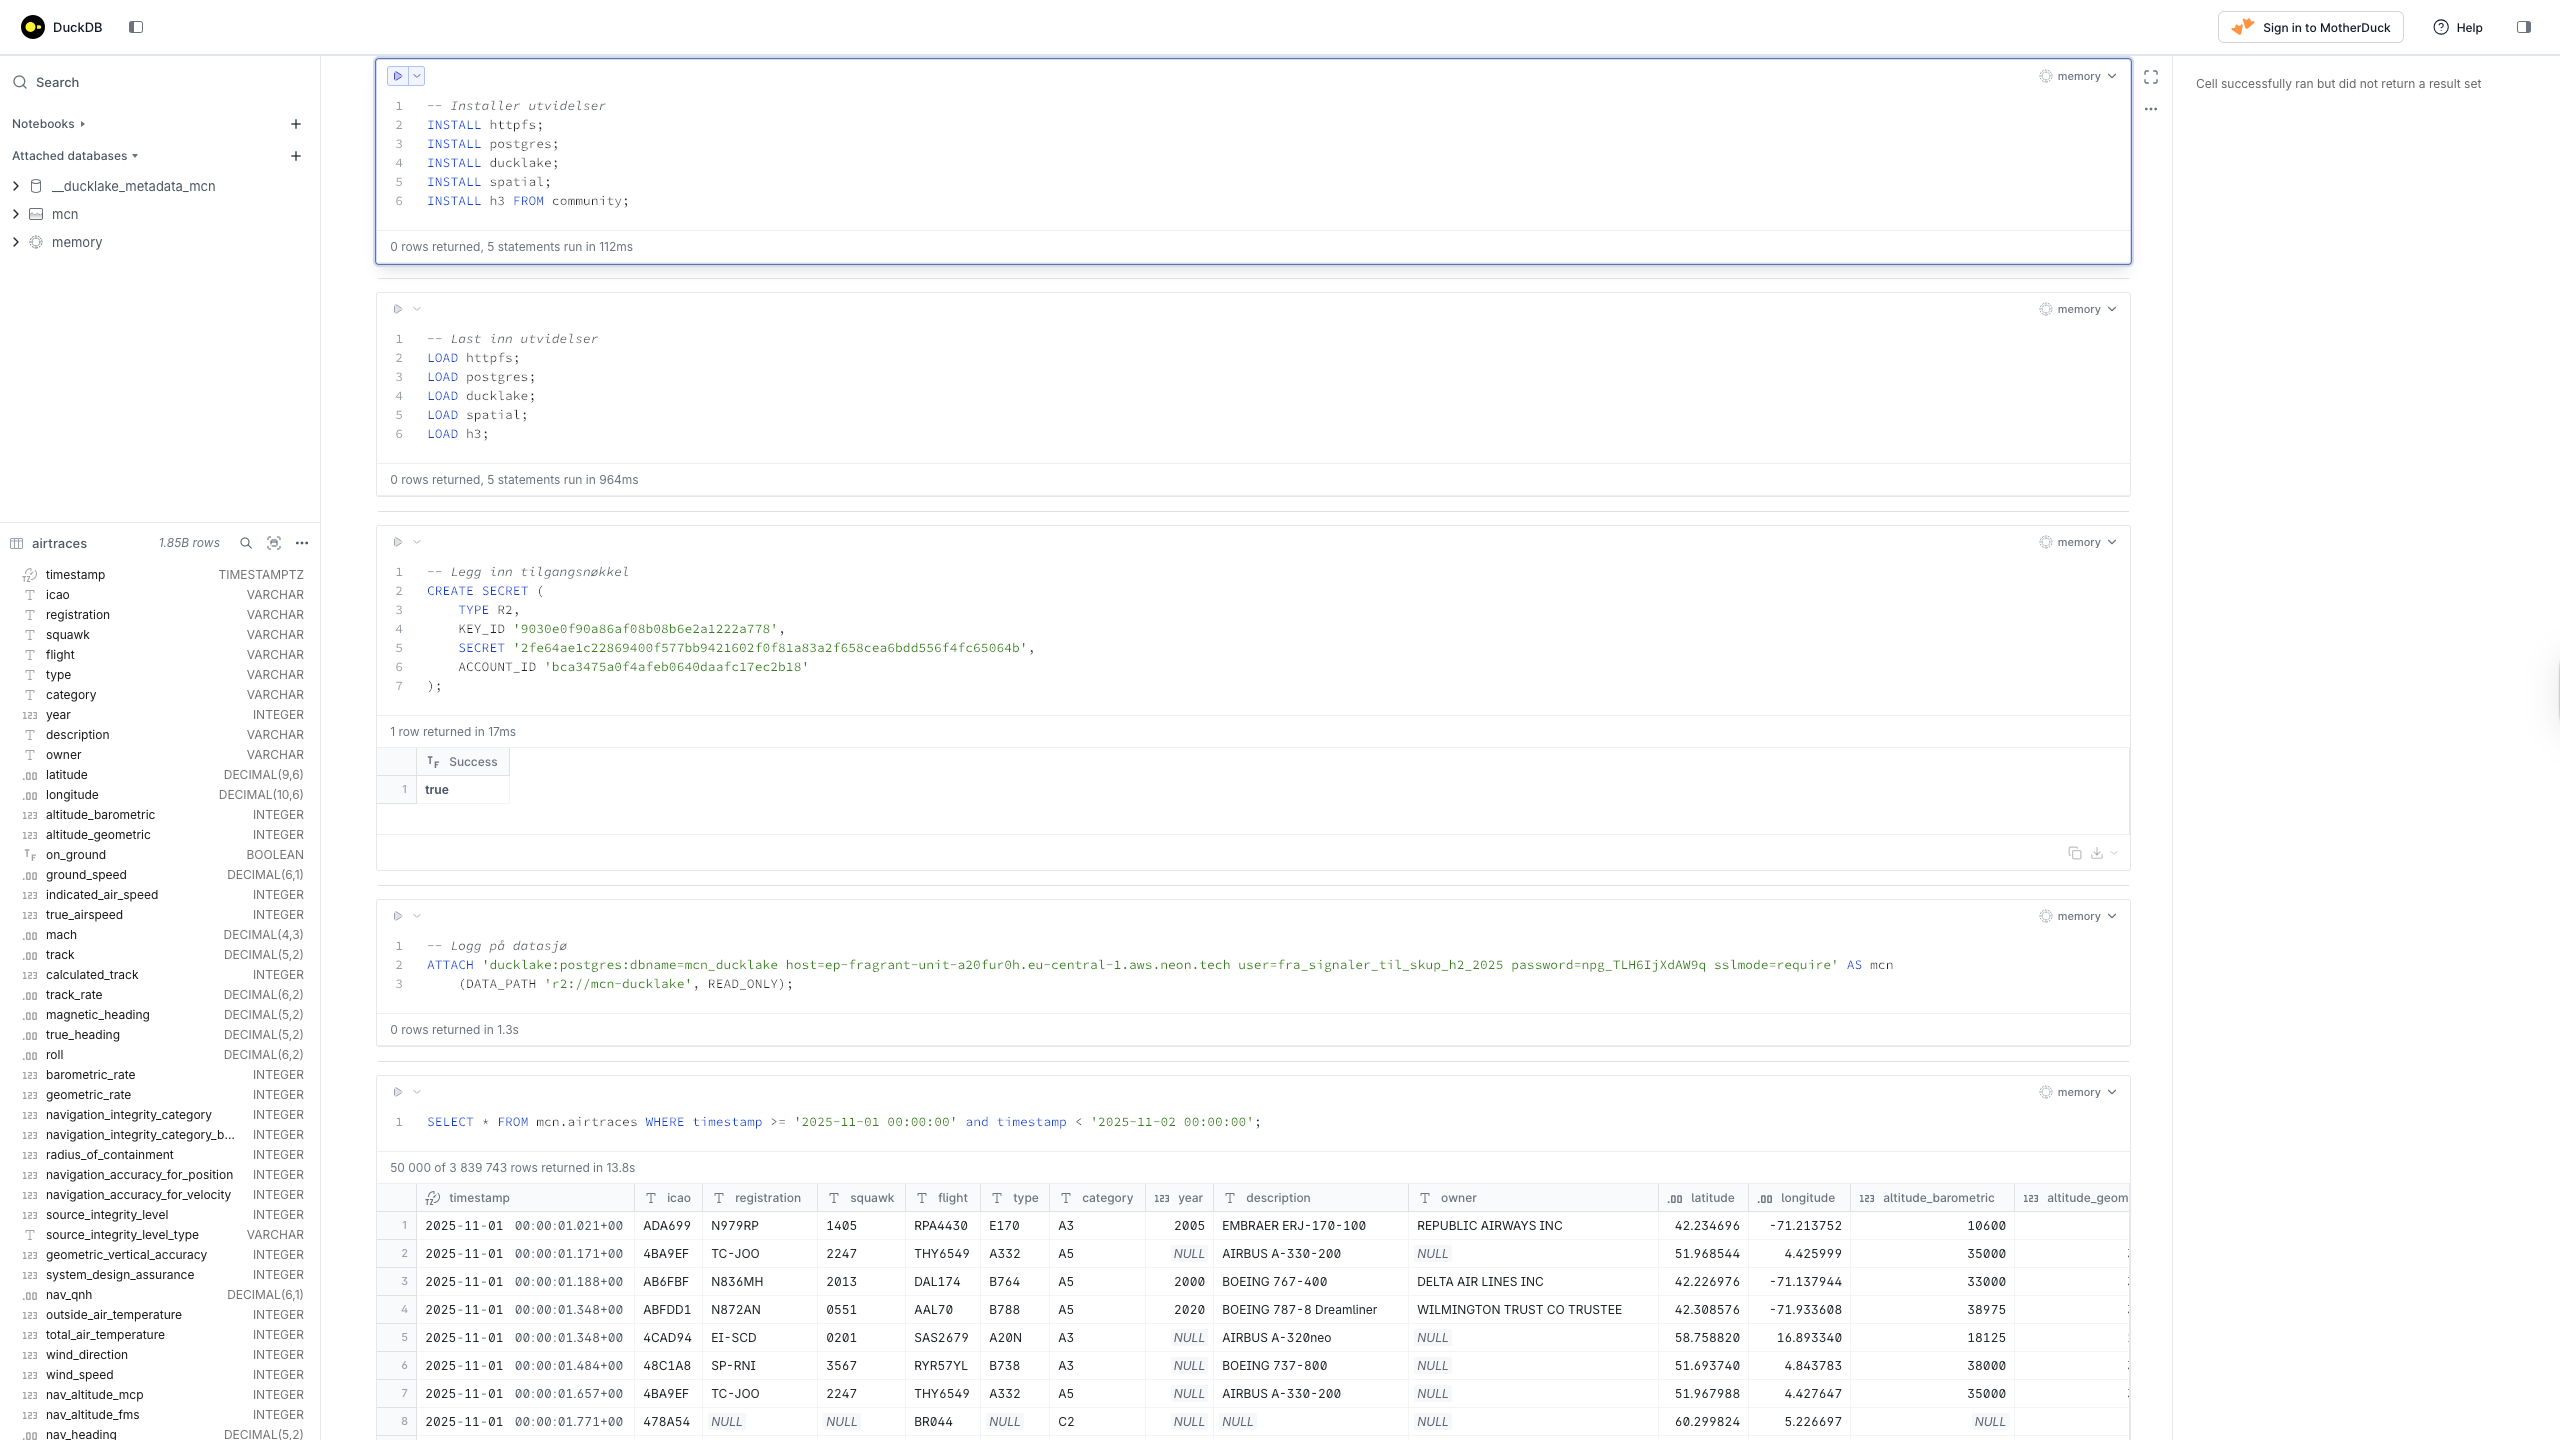Click the Search field in sidebar
The image size is (2560, 1440).
57,82
